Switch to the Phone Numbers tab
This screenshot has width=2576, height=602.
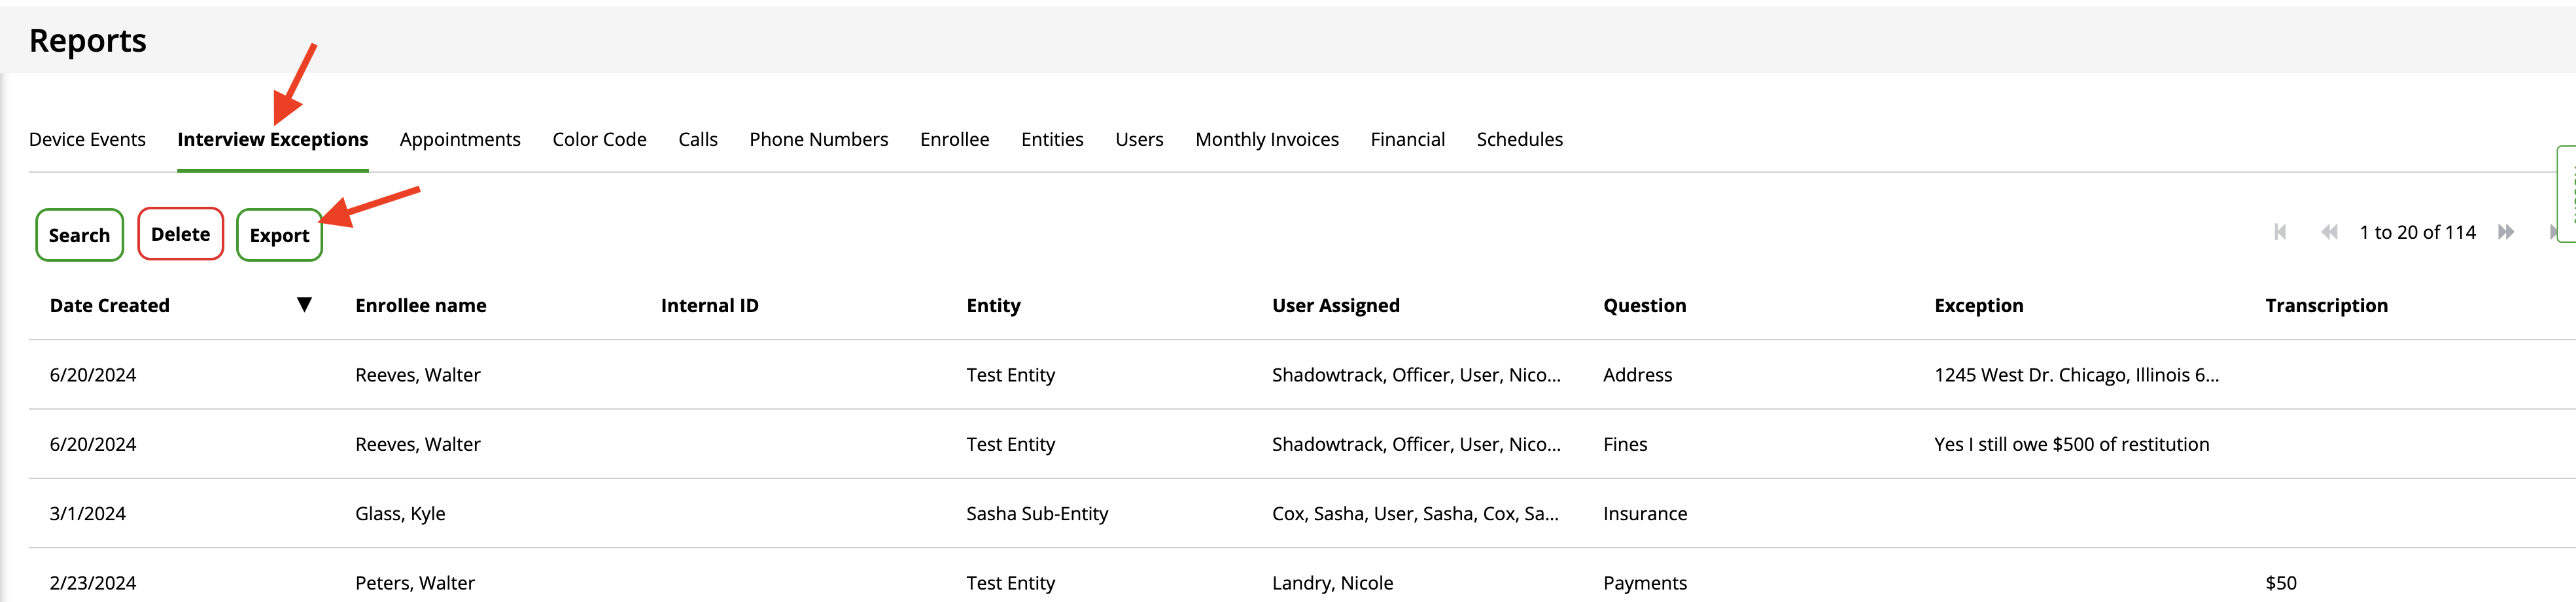[x=818, y=140]
